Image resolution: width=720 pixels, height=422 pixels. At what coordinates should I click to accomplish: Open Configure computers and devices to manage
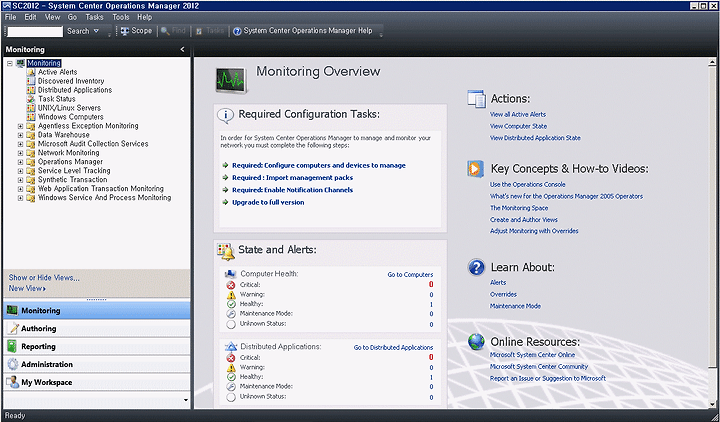[319, 165]
